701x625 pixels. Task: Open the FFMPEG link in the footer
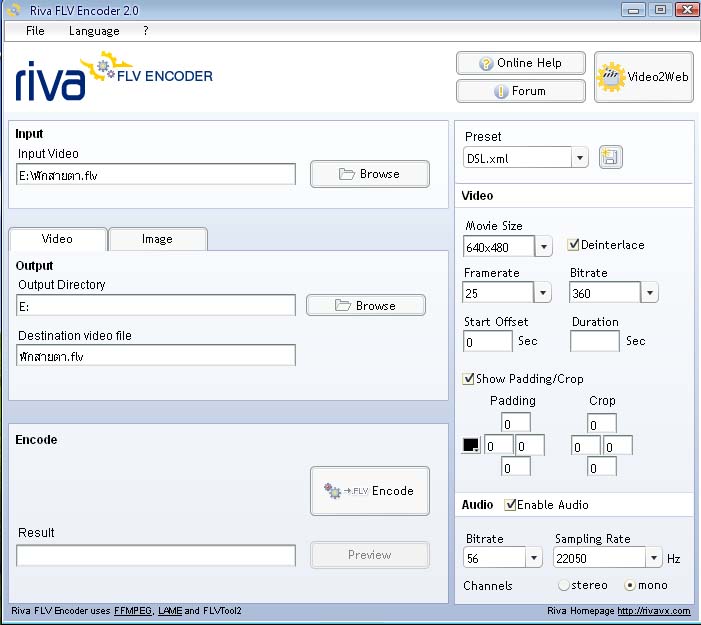[133, 611]
